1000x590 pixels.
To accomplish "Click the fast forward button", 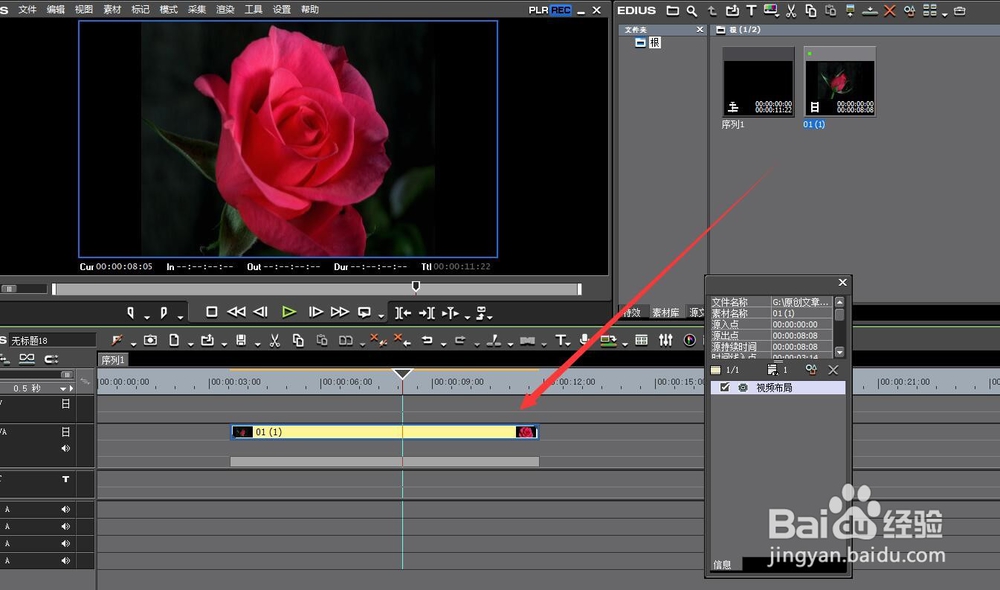I will pyautogui.click(x=340, y=311).
